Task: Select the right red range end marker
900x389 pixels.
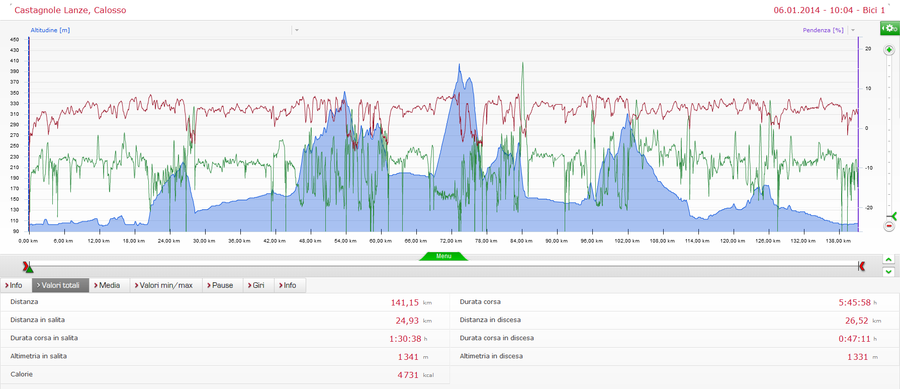Action: pos(861,265)
